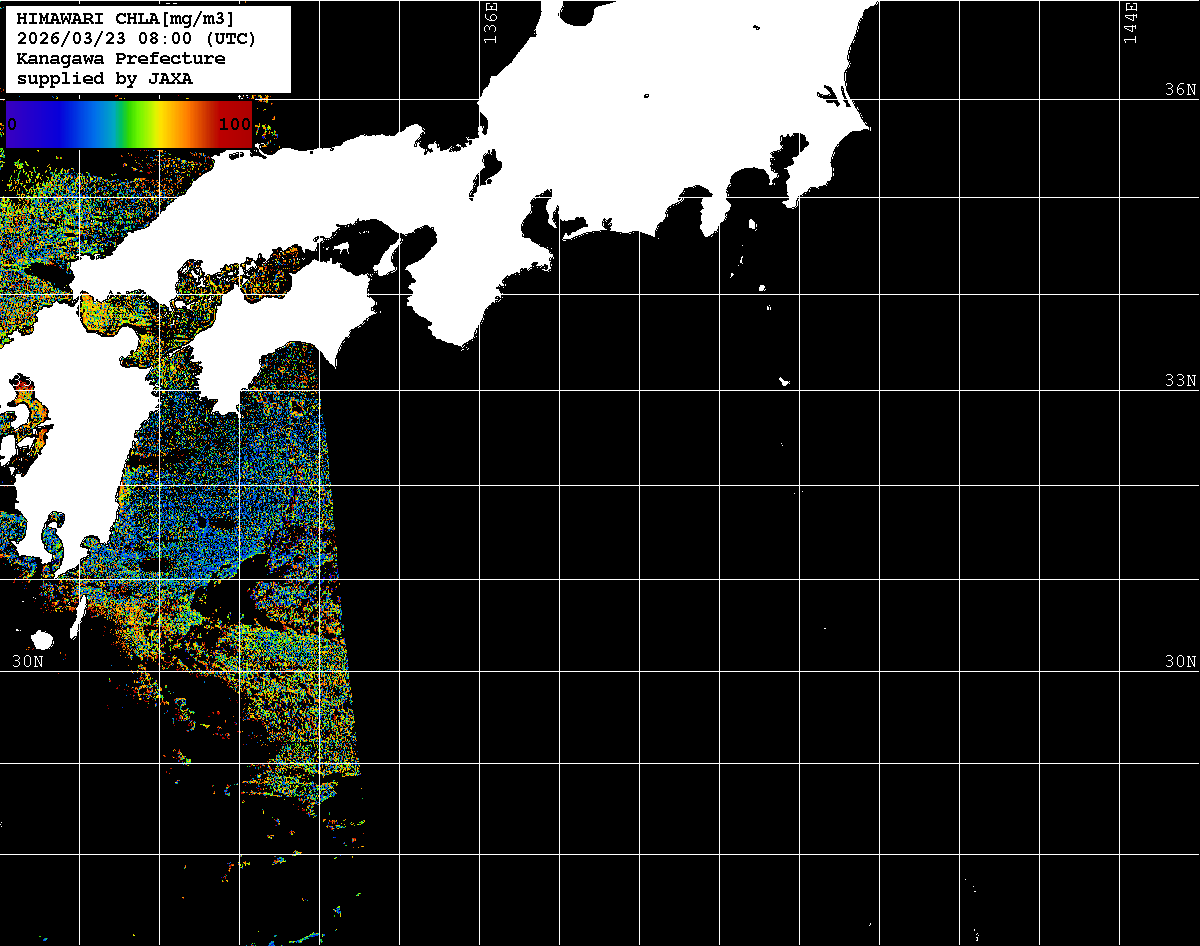Screen dimensions: 1200x946
Task: Click the 30N label on the left edge
Action: point(28,661)
